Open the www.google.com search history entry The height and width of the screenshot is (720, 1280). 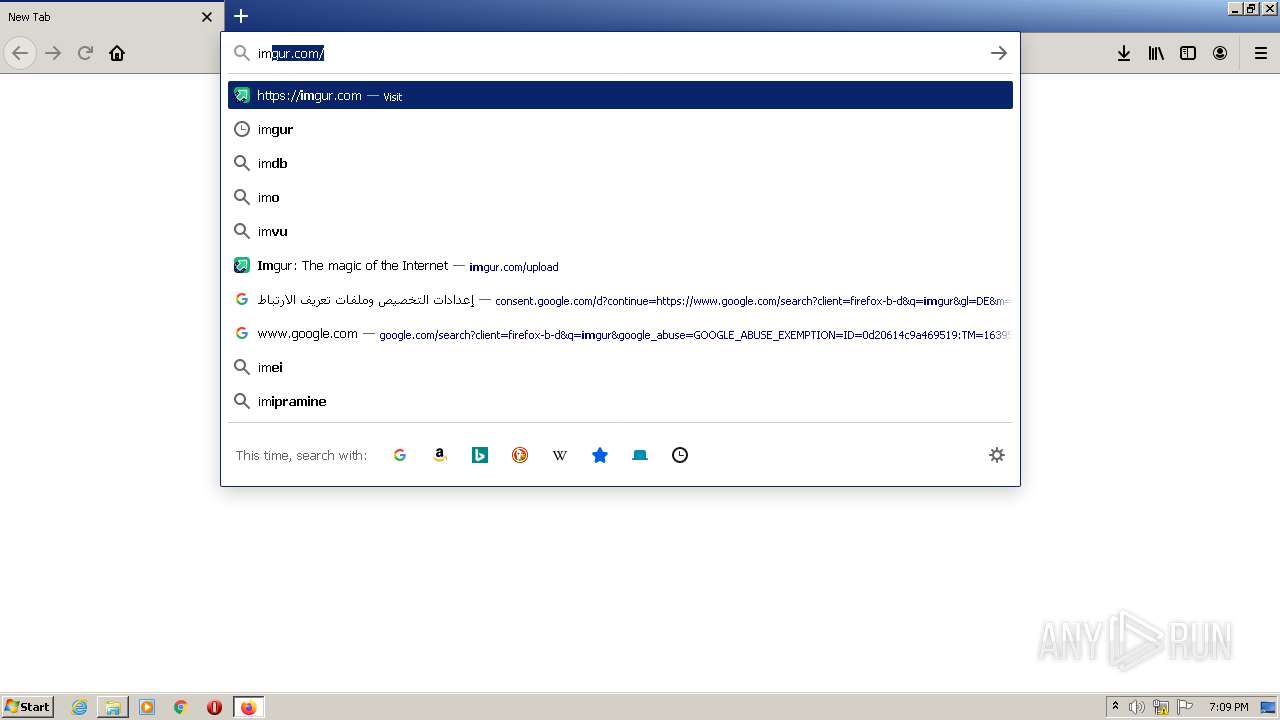[620, 333]
